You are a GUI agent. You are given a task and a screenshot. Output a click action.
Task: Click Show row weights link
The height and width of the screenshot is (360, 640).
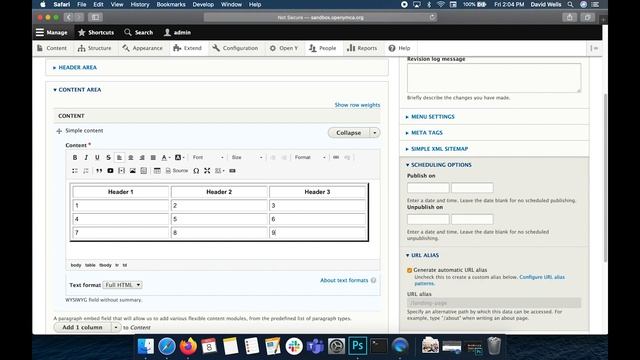[x=357, y=105]
